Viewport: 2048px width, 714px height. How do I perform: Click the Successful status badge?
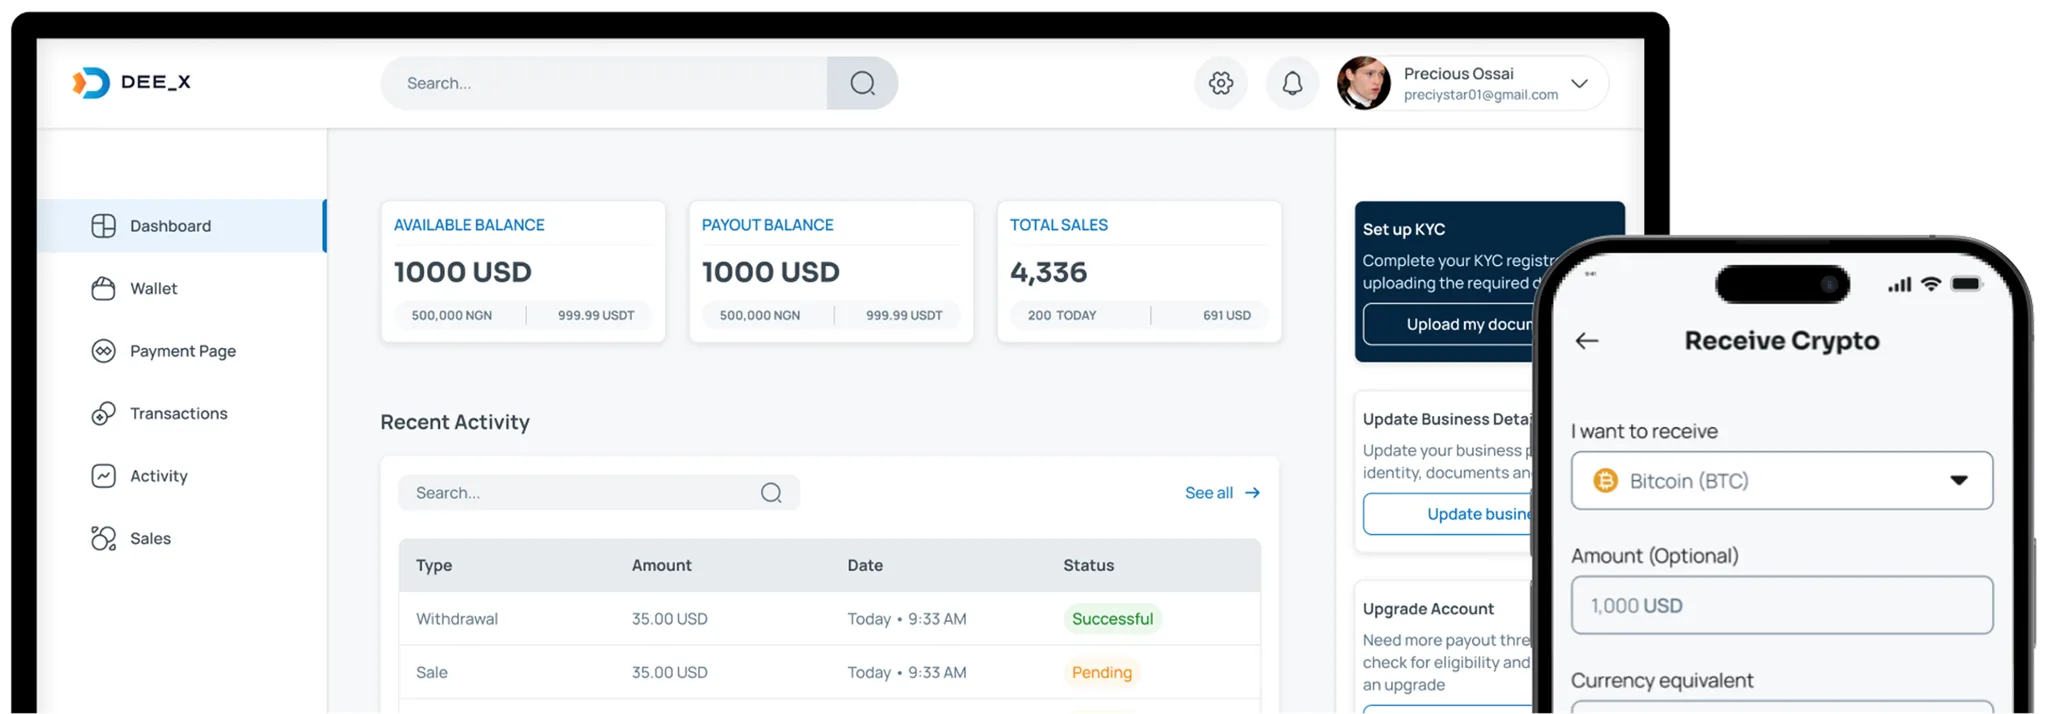[1112, 619]
